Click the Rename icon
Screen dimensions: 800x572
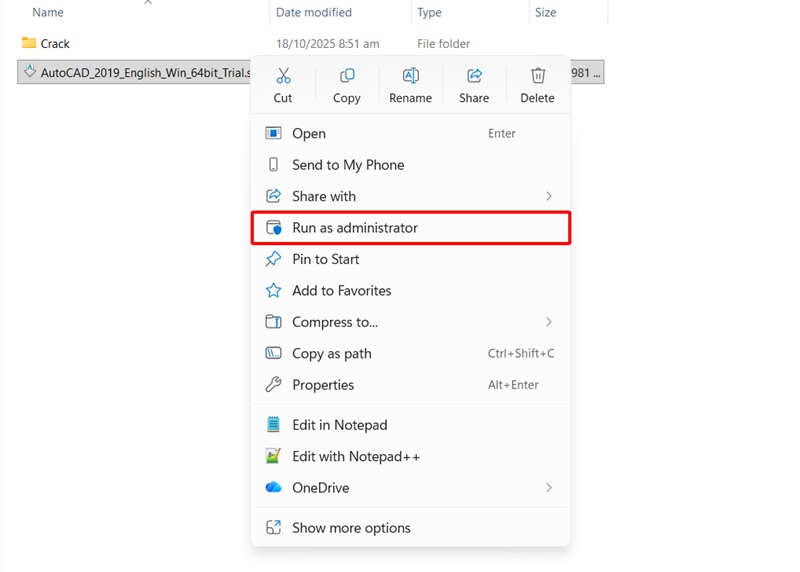click(411, 76)
